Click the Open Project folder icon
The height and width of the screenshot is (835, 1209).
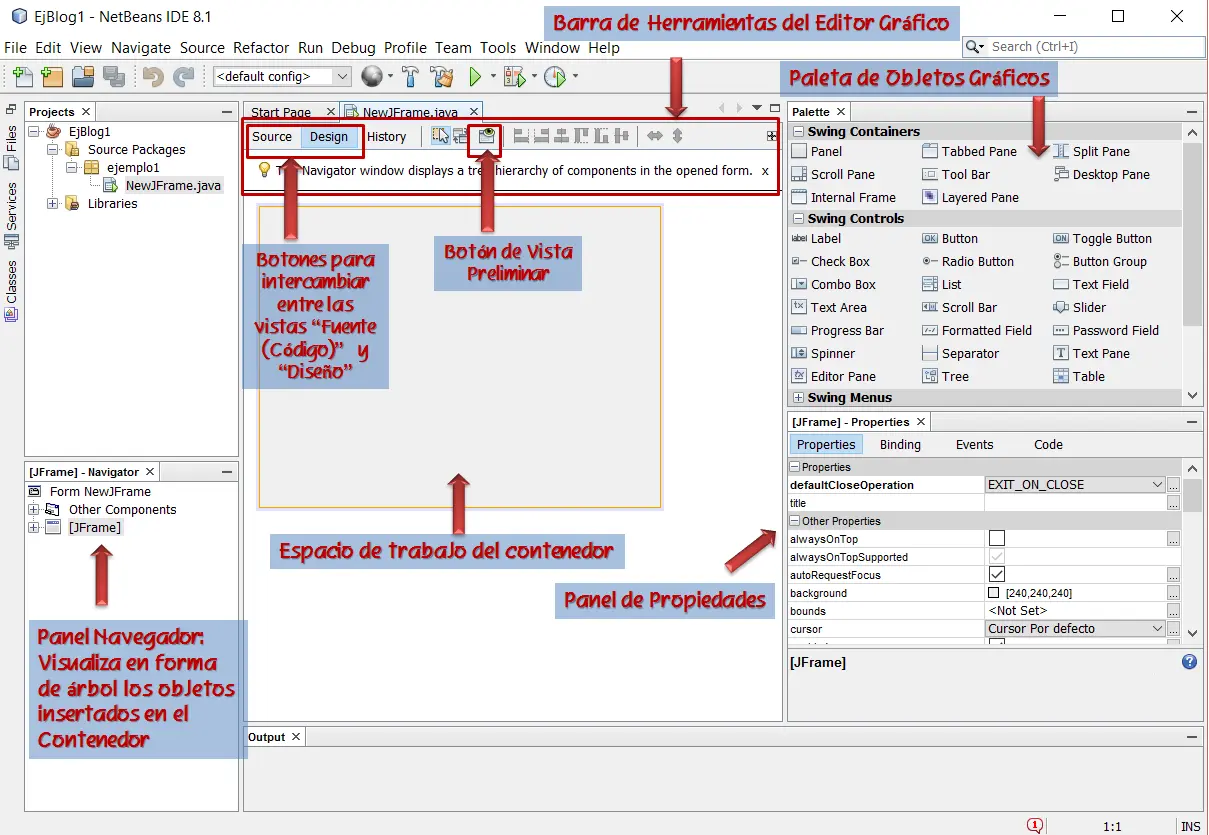[83, 76]
